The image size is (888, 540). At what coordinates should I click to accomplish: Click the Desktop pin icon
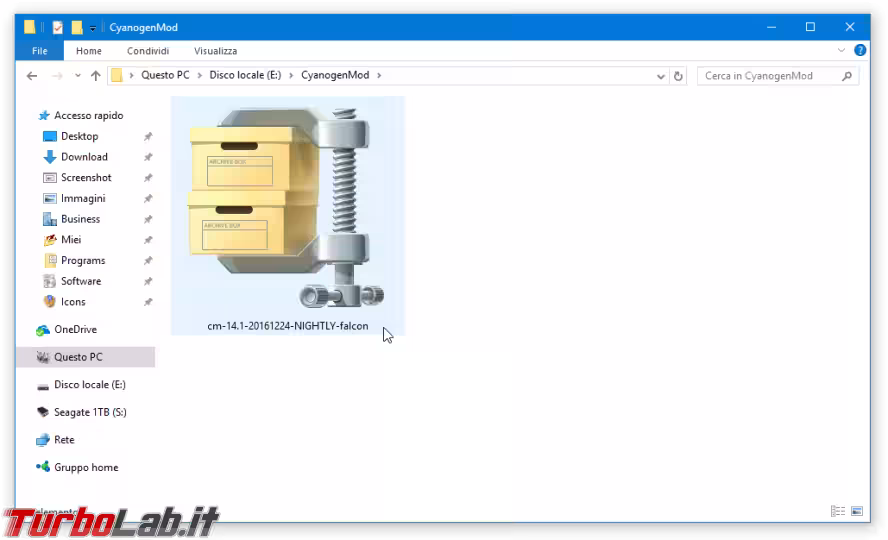[x=148, y=136]
